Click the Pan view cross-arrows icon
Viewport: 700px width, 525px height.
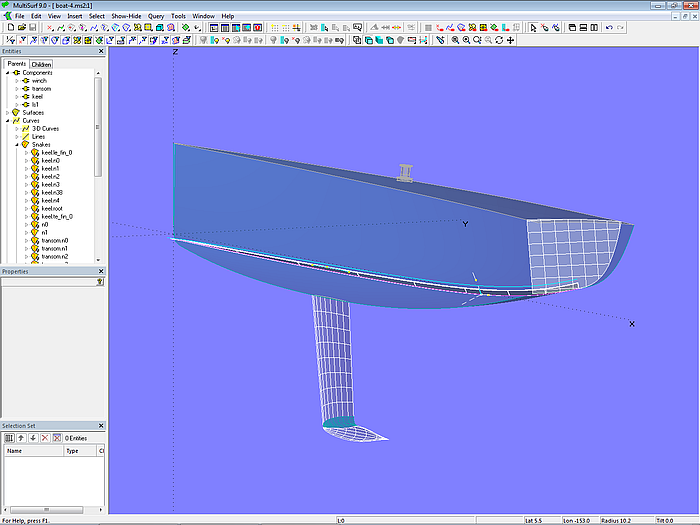[511, 40]
